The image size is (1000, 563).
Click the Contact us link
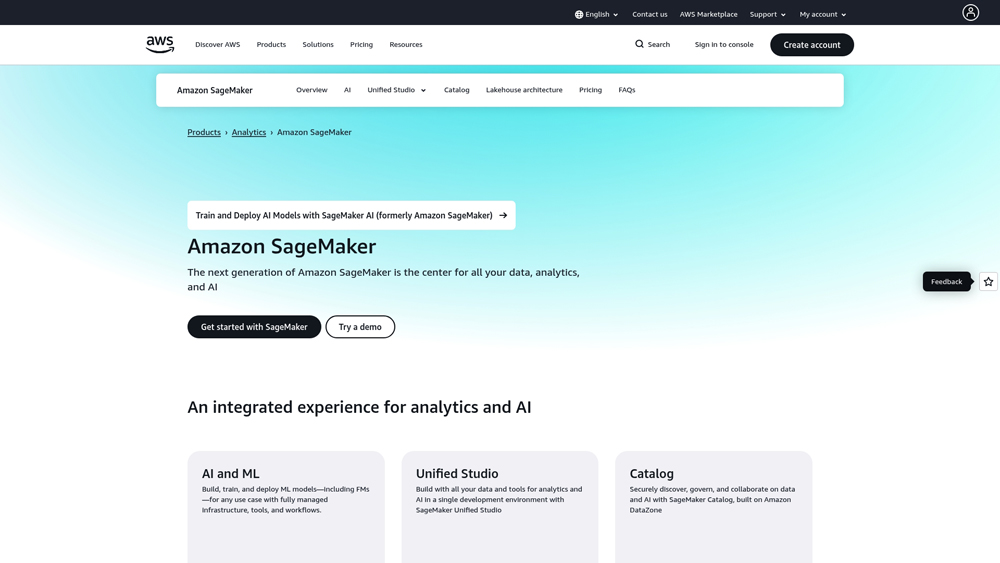pyautogui.click(x=649, y=14)
